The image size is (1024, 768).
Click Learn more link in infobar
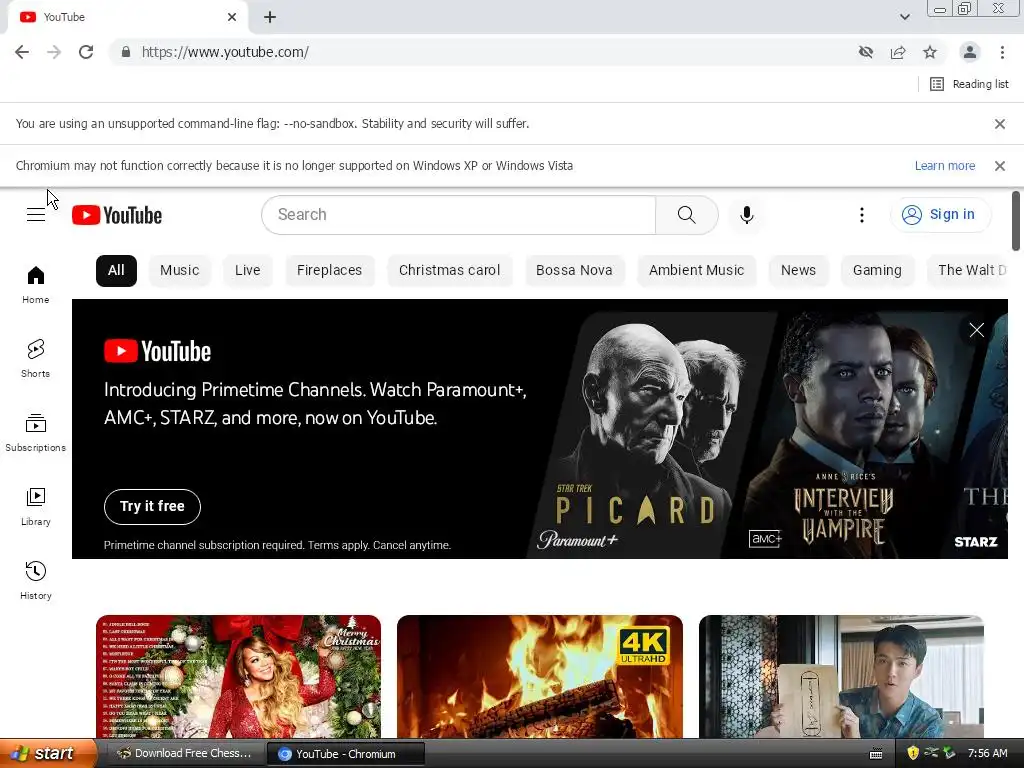(944, 166)
